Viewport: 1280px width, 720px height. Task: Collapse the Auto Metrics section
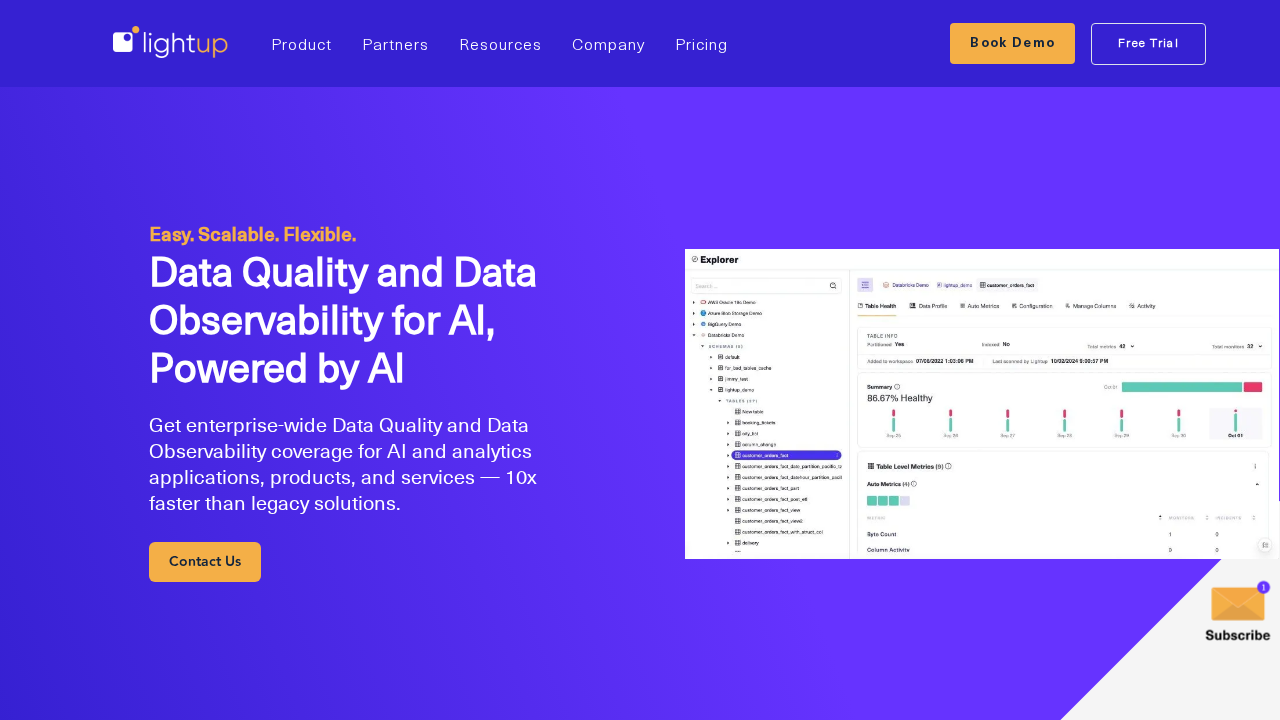(1256, 484)
